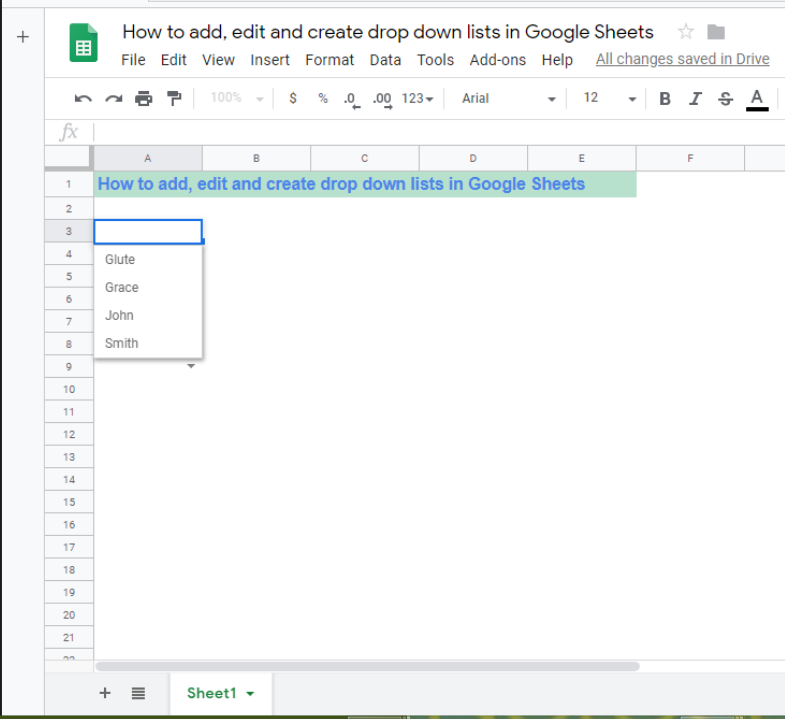Open the Data menu

(385, 60)
